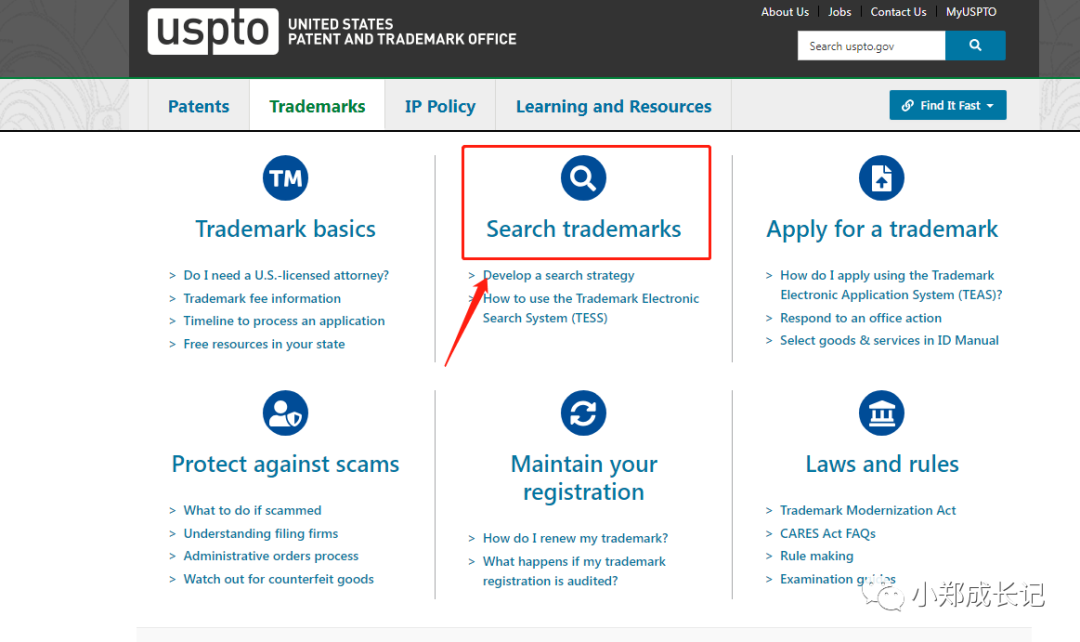Open the IP Policy menu
1080x642 pixels.
pyautogui.click(x=440, y=106)
